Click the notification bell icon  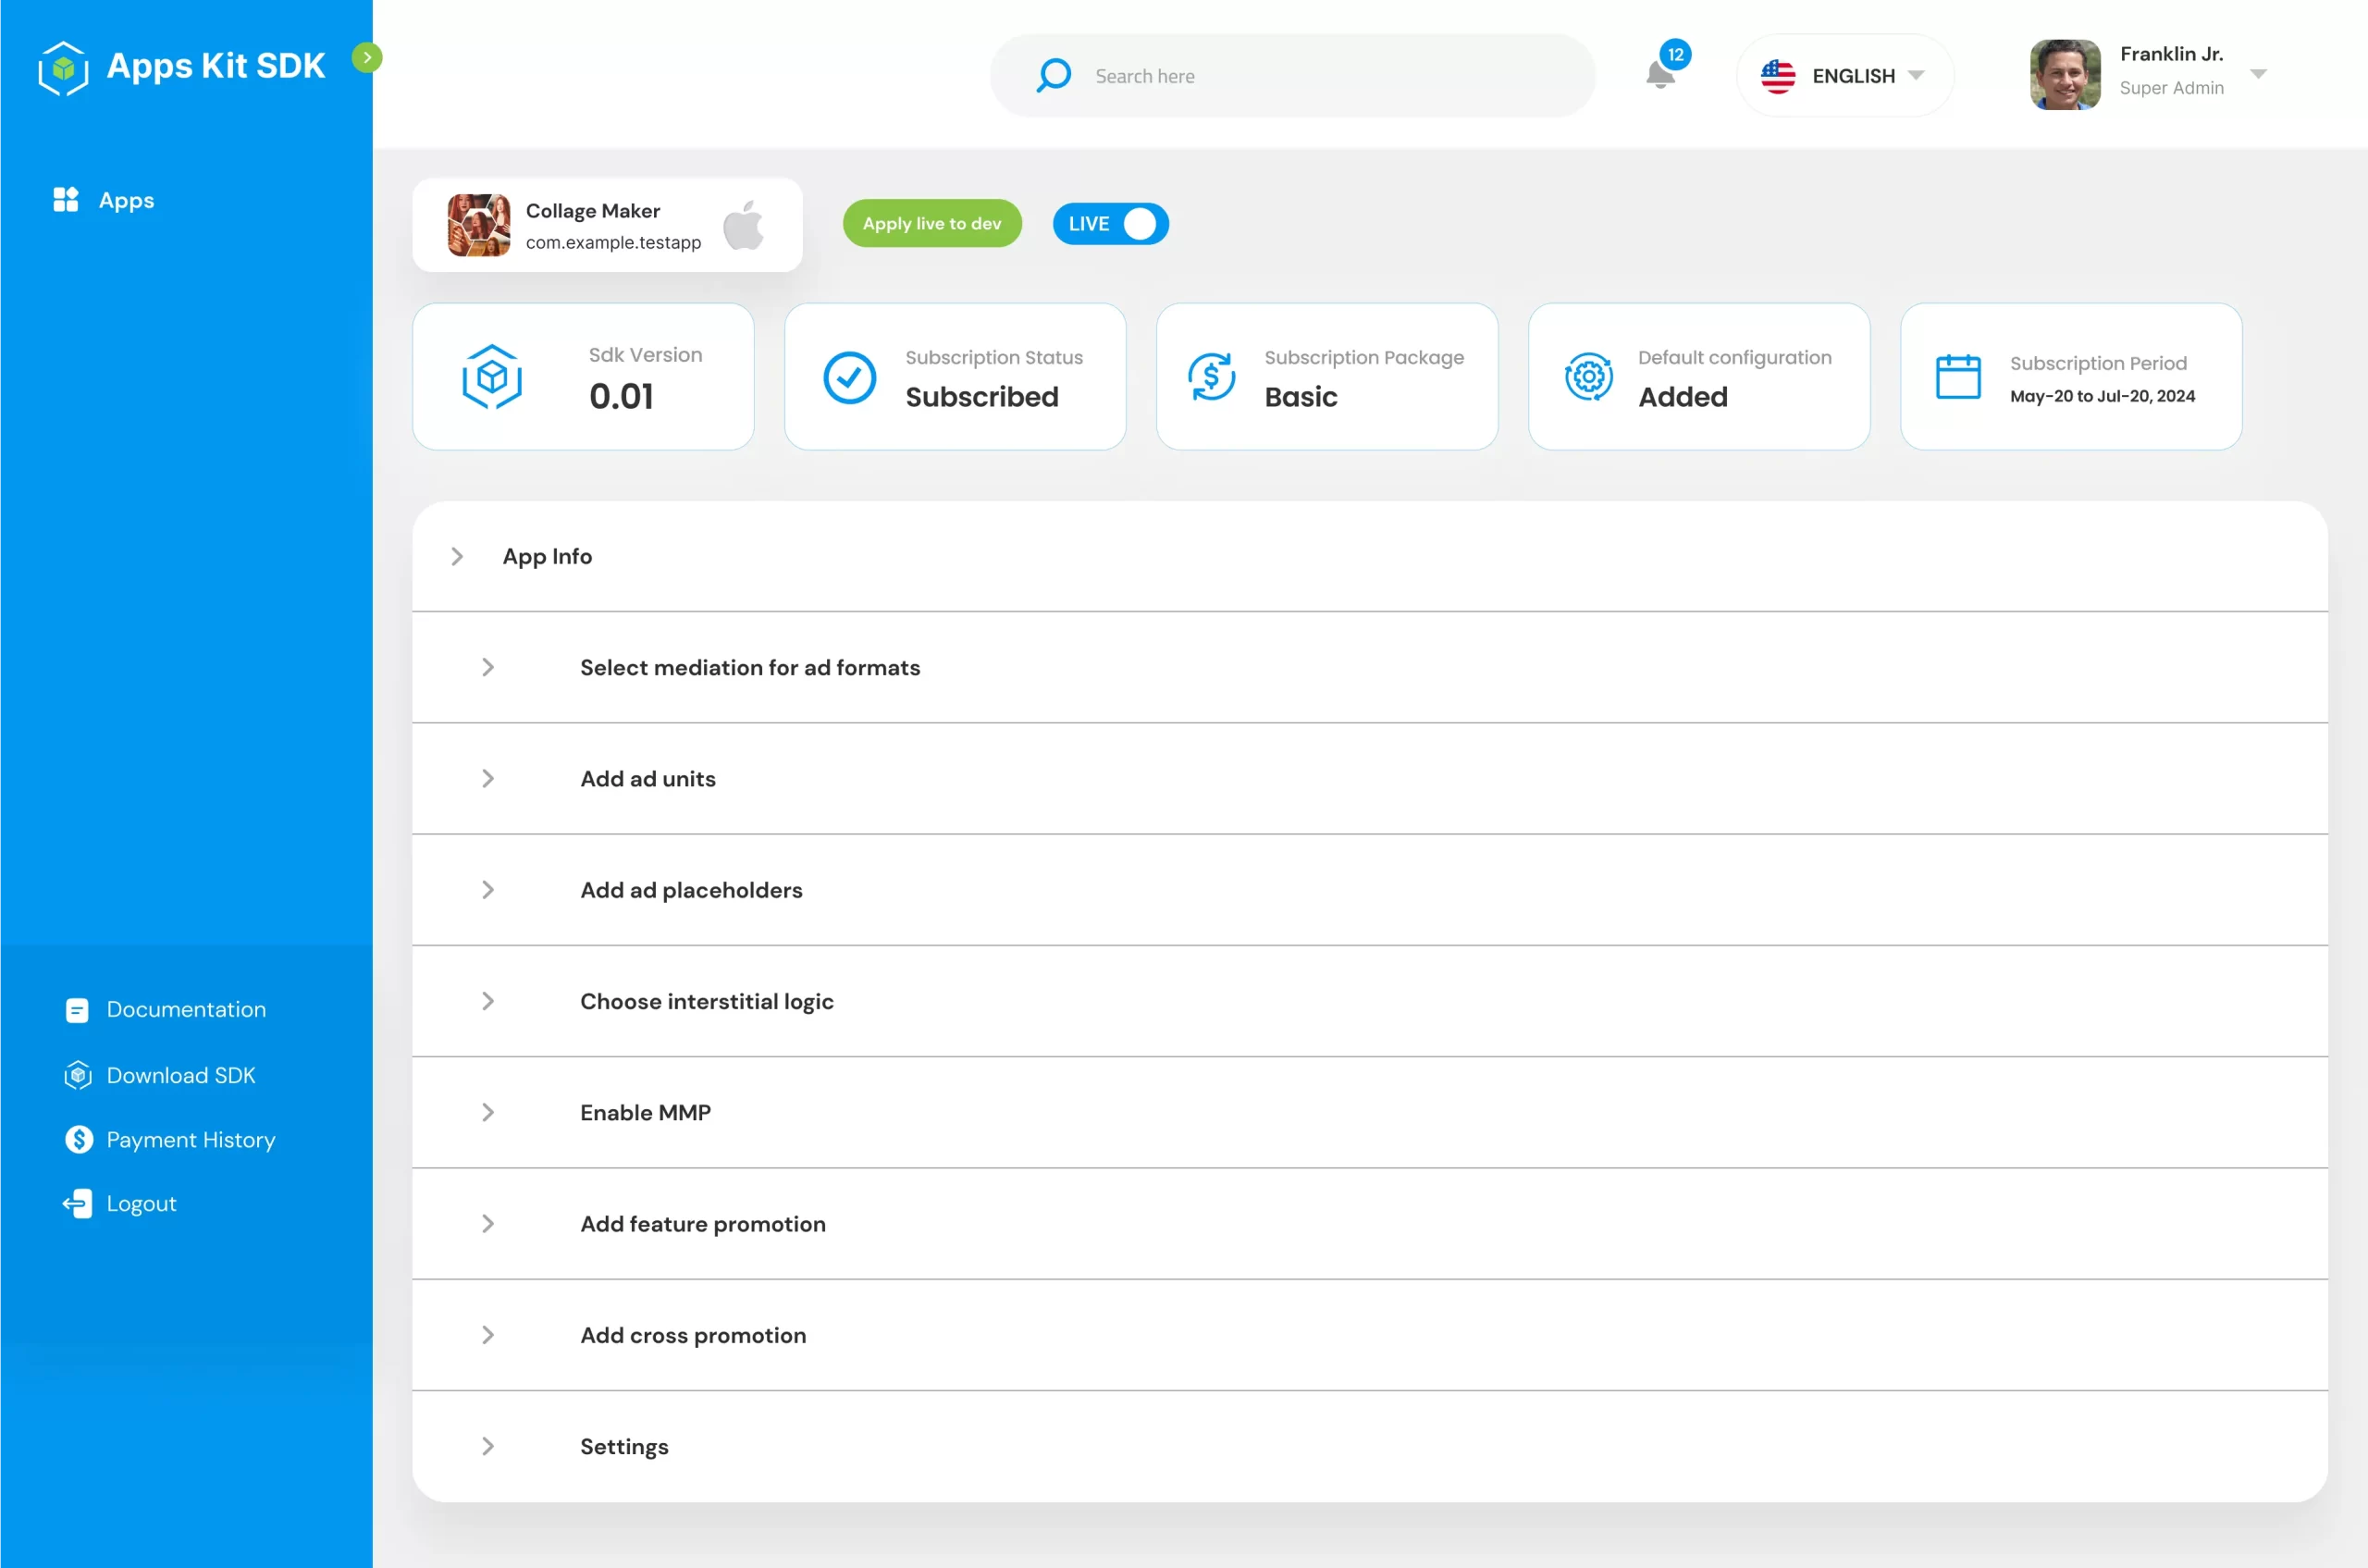coord(1659,73)
